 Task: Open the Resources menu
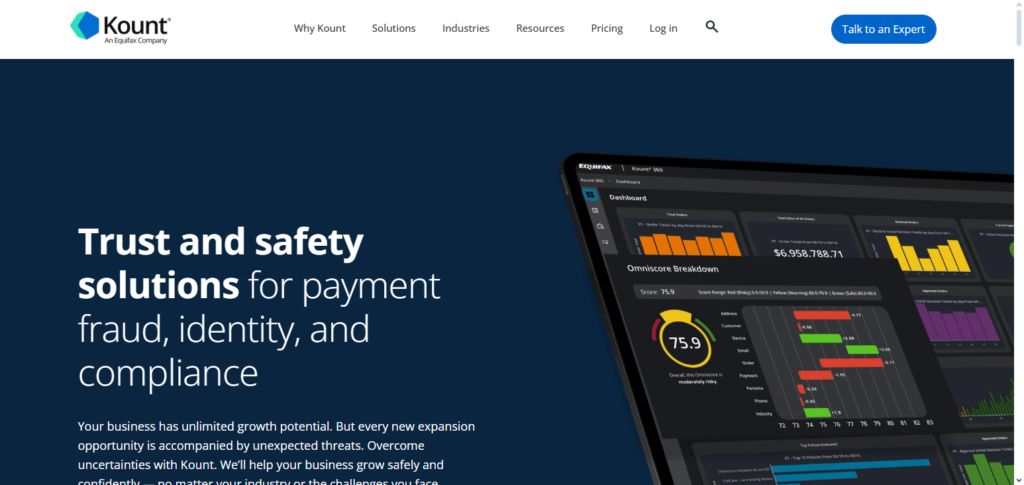tap(540, 28)
